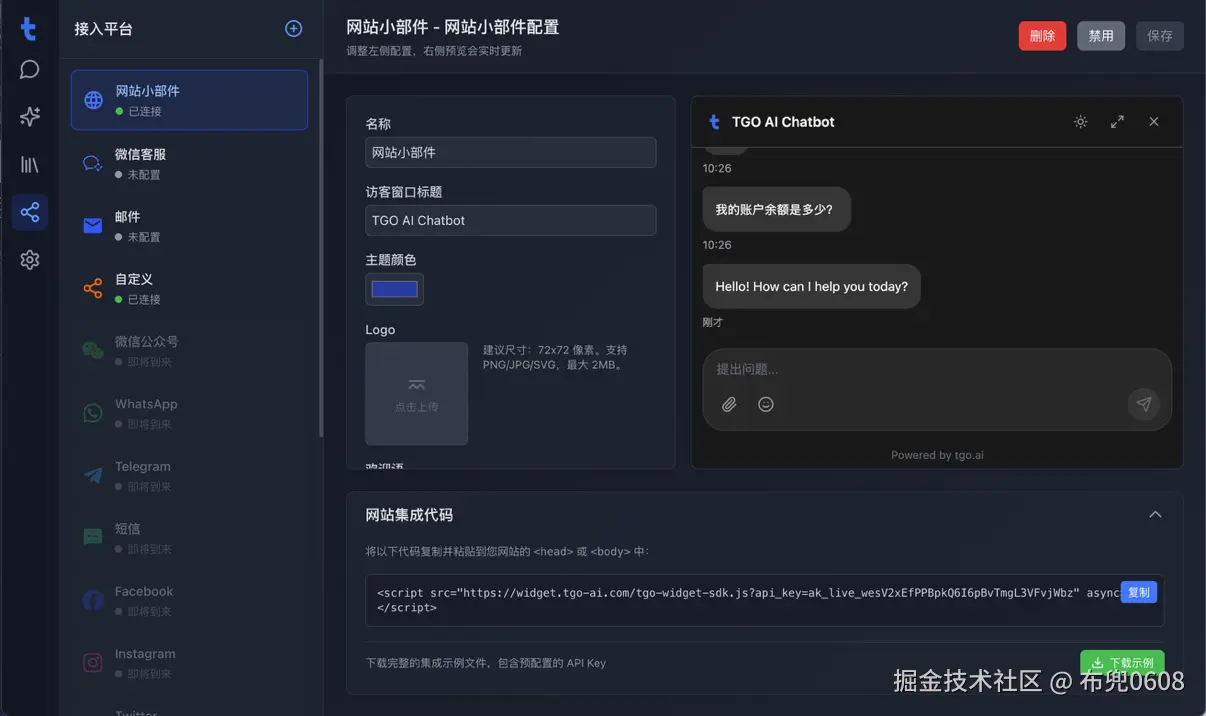Disable the widget using 禁用 button

coord(1100,35)
